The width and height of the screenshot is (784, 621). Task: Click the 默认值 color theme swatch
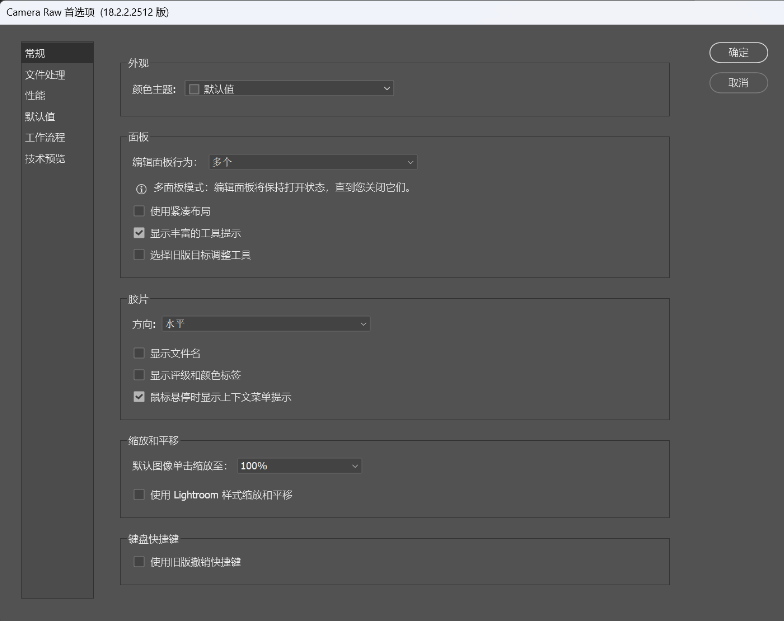(x=194, y=89)
